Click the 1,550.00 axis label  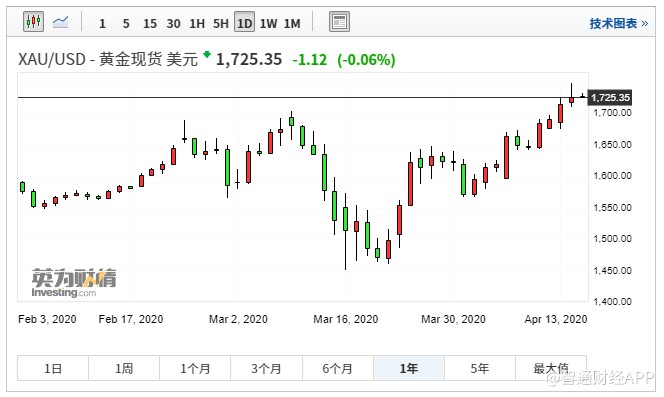(x=612, y=208)
